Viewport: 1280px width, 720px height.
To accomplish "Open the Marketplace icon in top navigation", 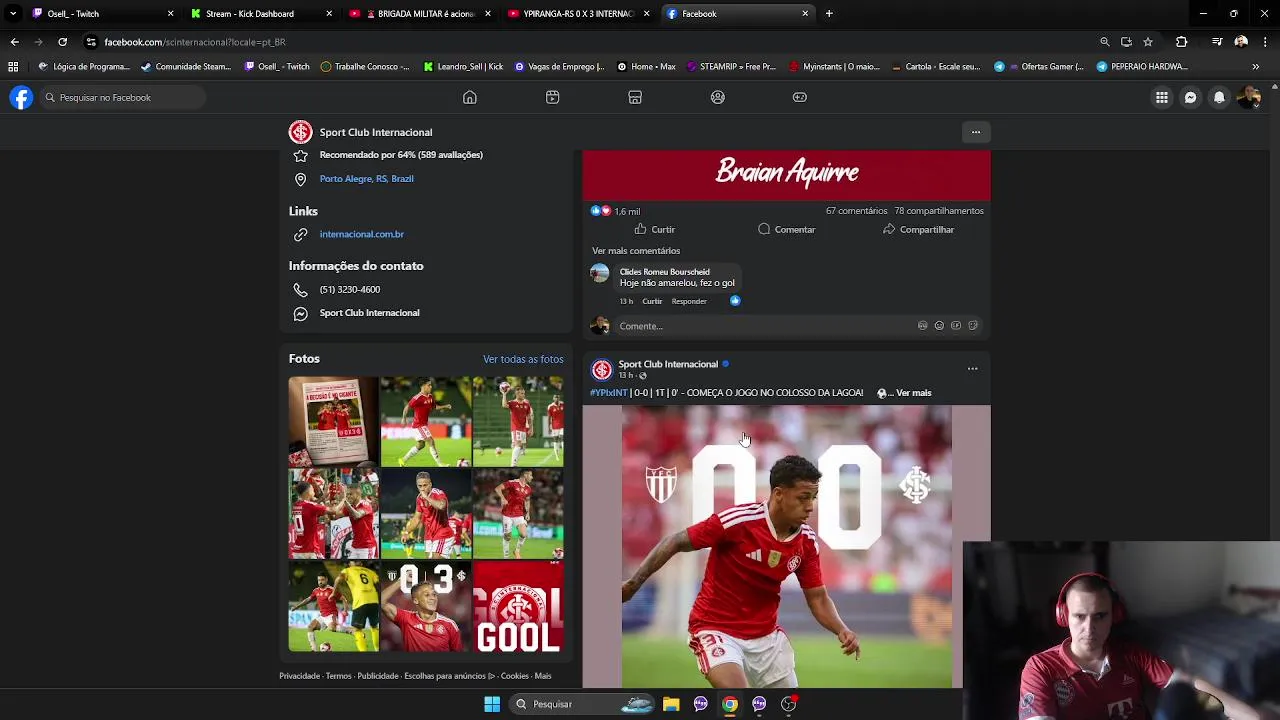I will pos(635,97).
